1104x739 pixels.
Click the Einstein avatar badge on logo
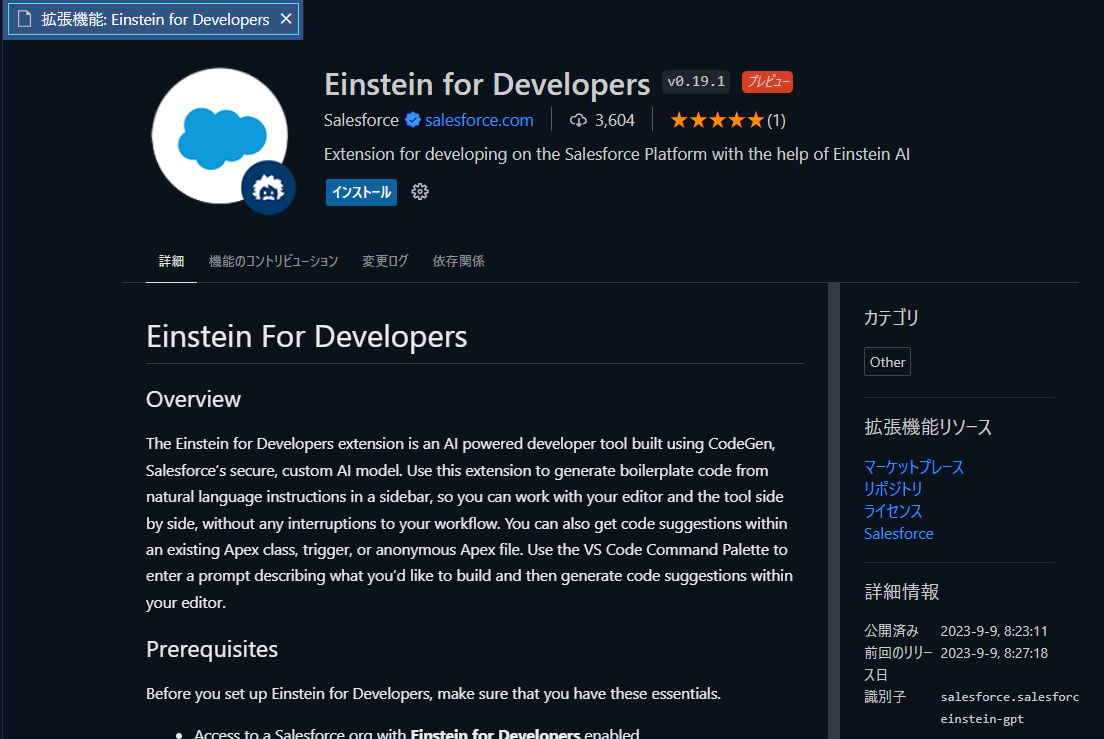[268, 188]
